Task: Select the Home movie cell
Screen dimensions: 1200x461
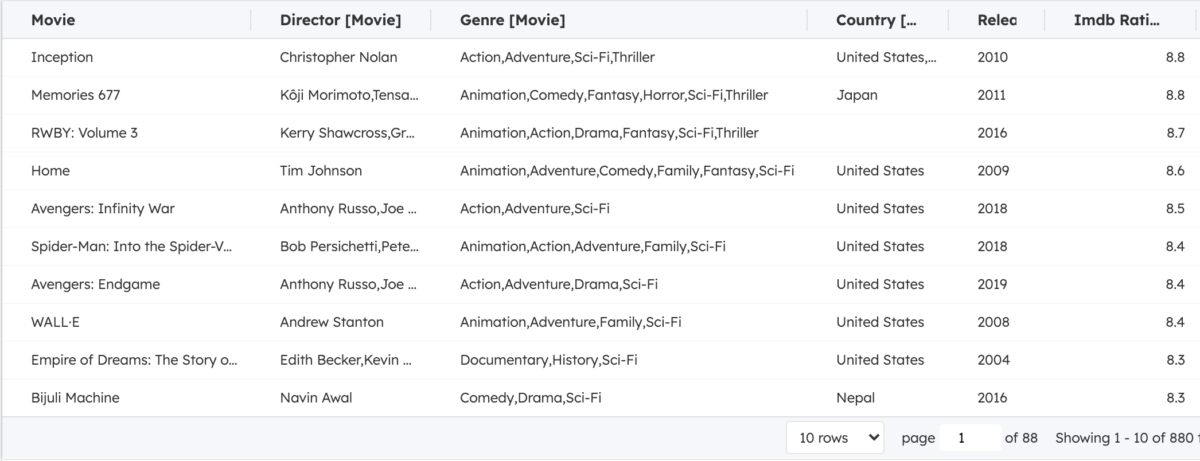Action: pyautogui.click(x=50, y=171)
